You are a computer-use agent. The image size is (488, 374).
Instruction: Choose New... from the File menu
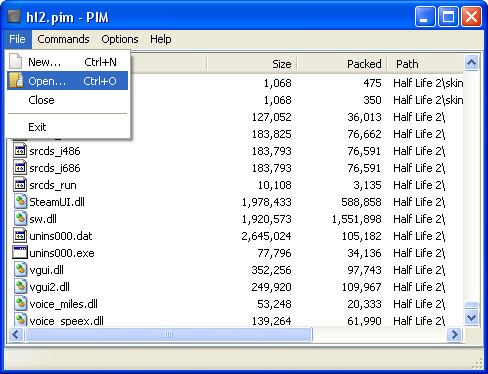[x=67, y=62]
